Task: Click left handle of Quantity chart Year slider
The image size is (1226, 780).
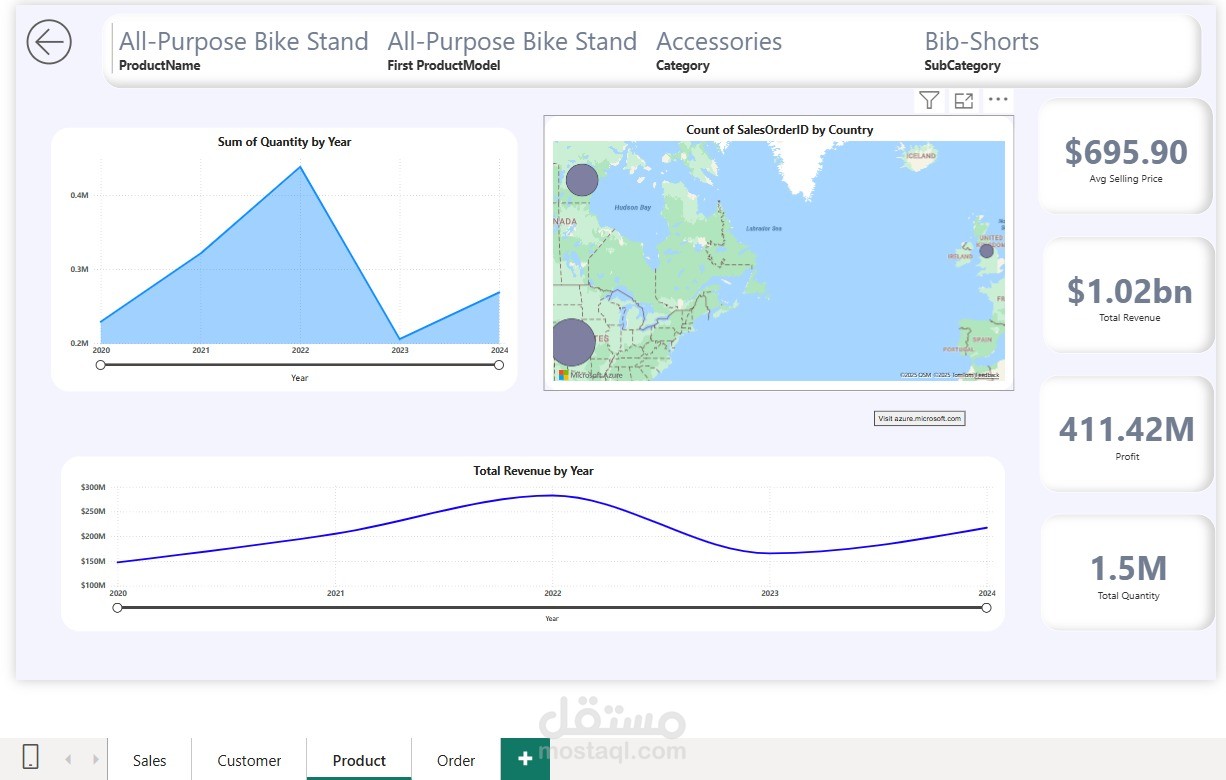Action: click(x=101, y=365)
